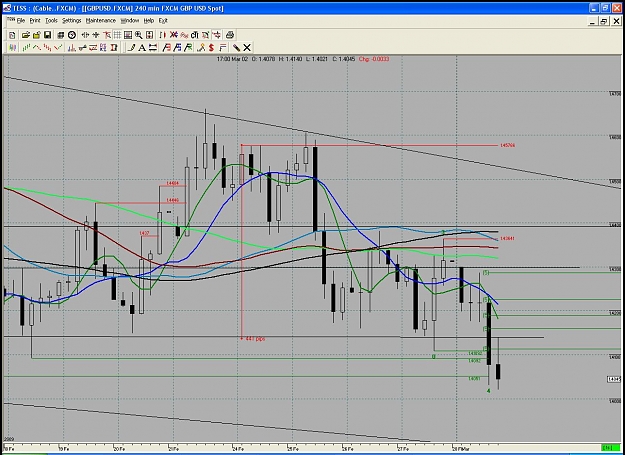Click the green flag marker icon
Viewport: 625px width, 455px height.
pyautogui.click(x=189, y=48)
